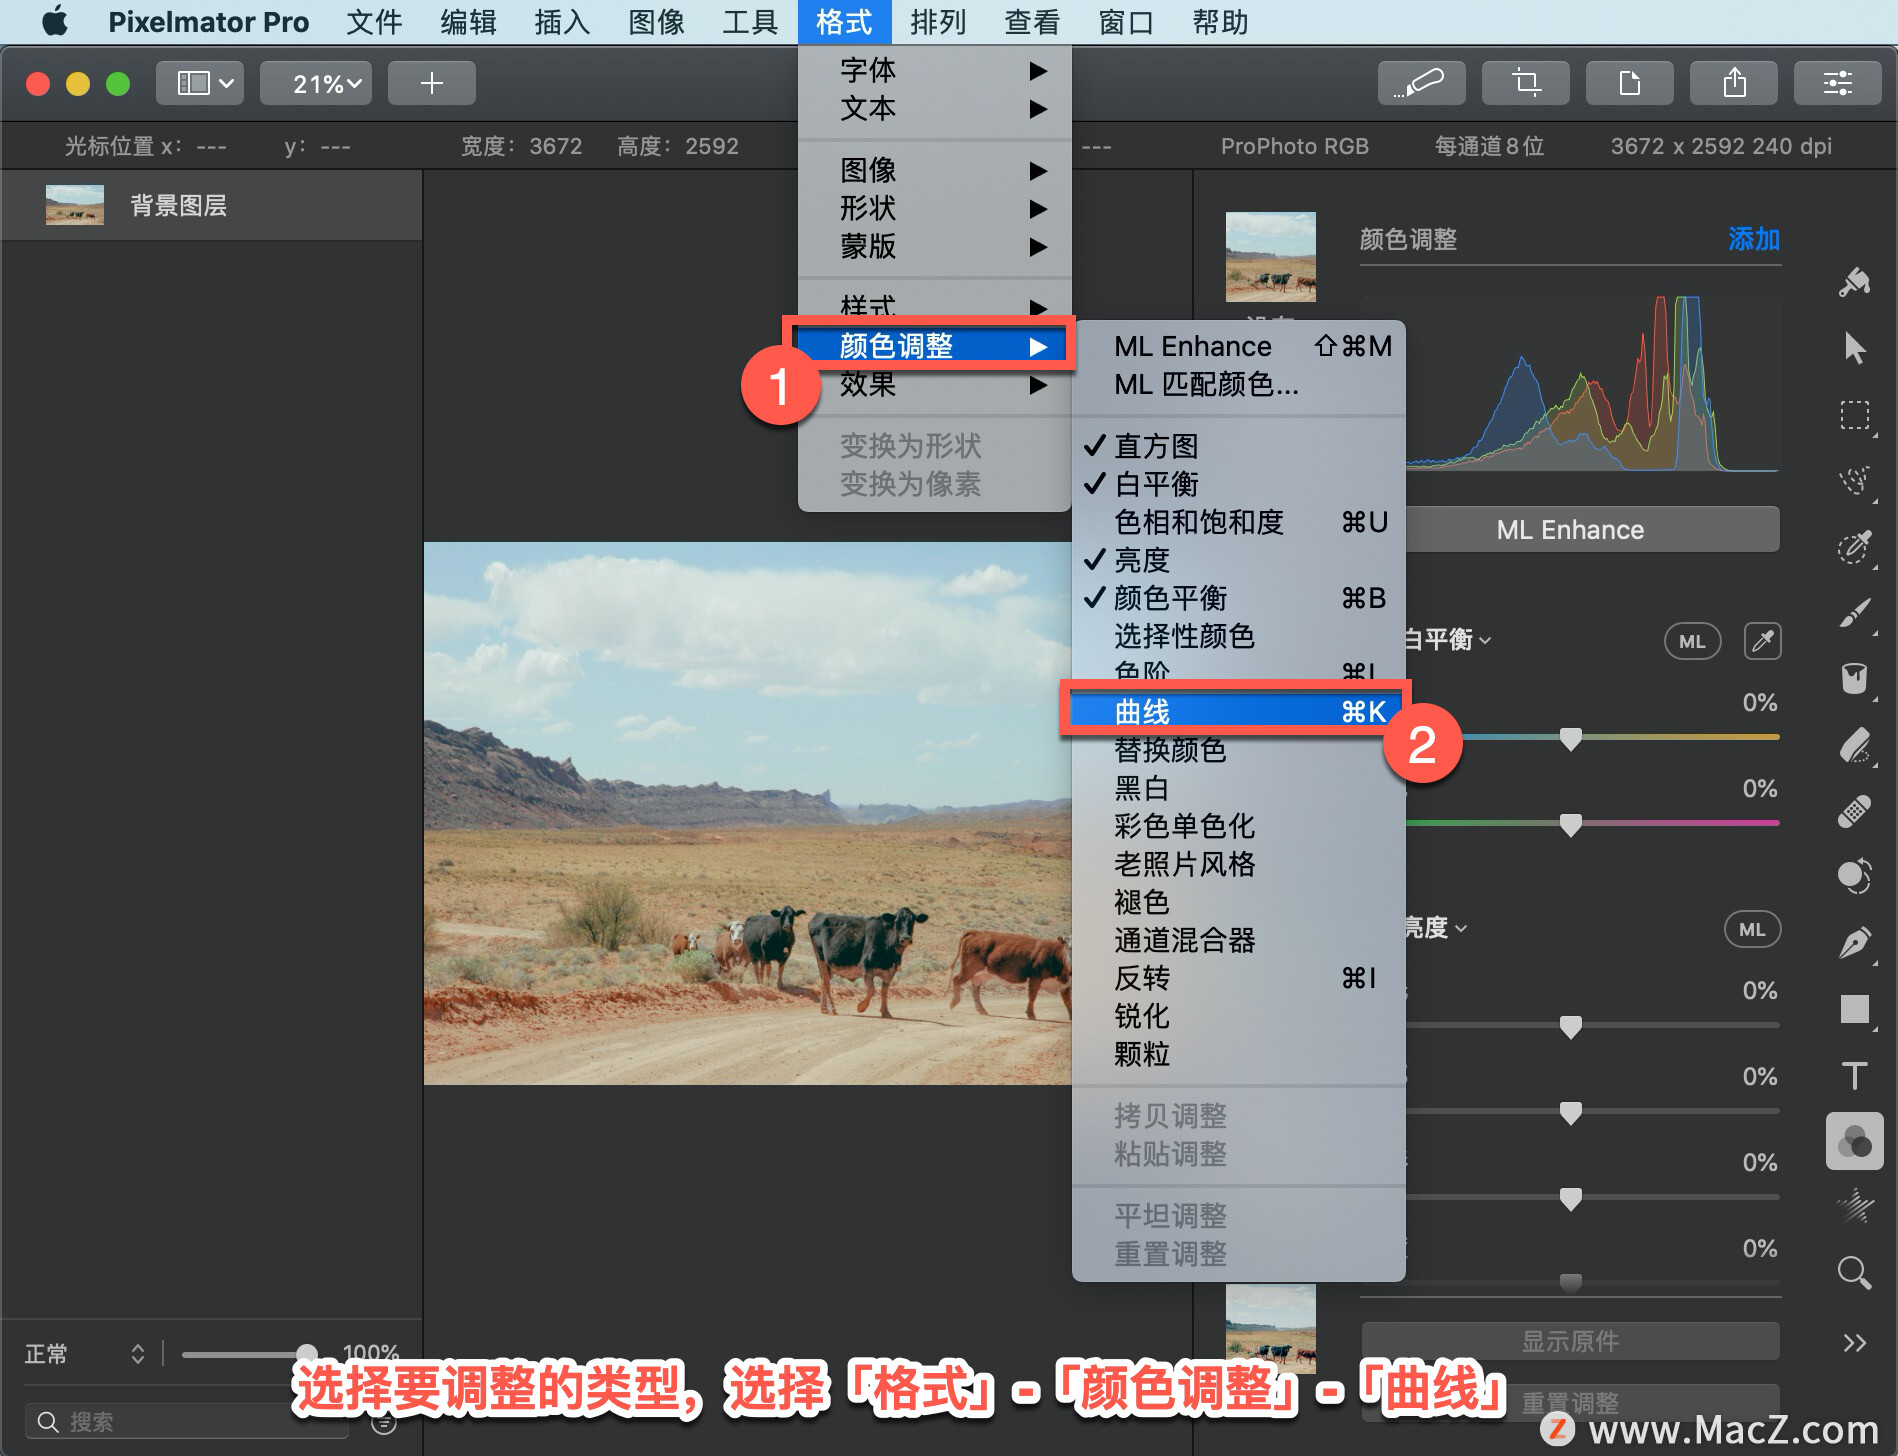Adjust the layer opacity slider handle

(x=307, y=1354)
